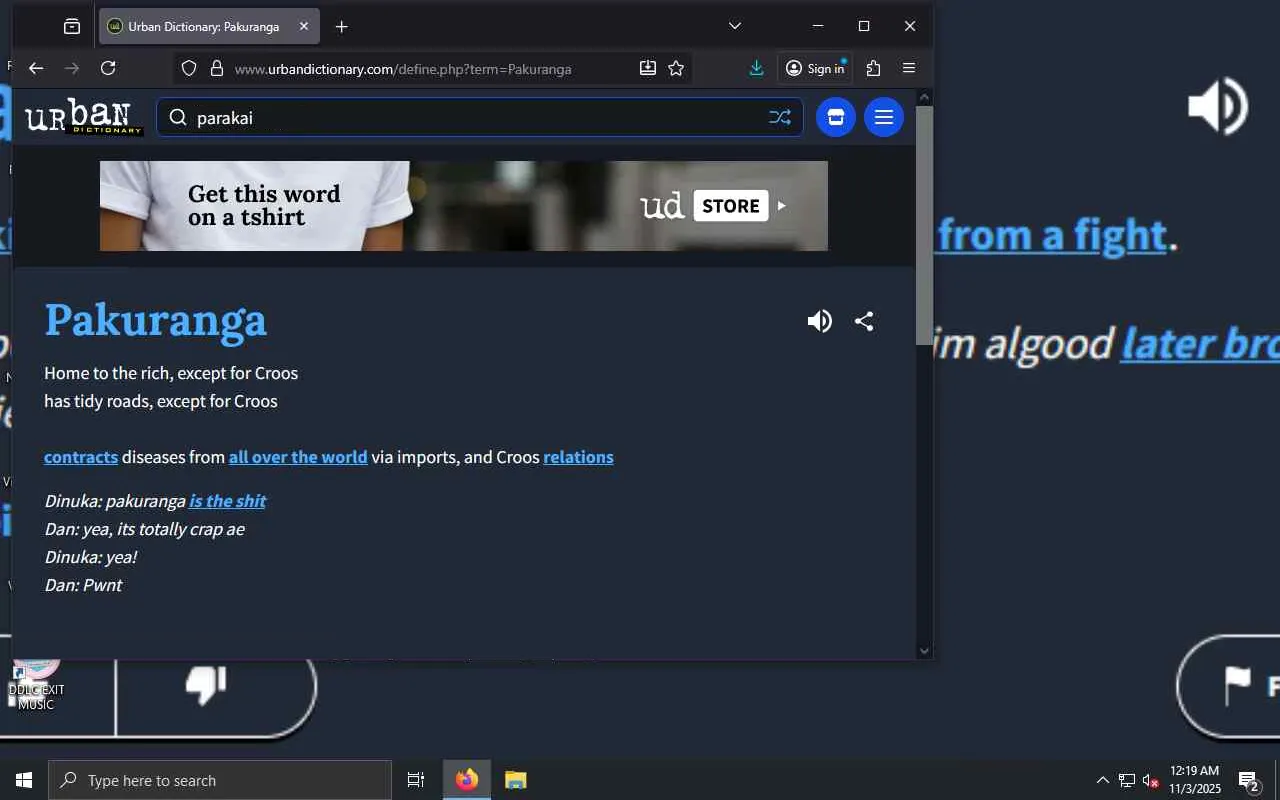Open the Firefox downloads panel
This screenshot has width=1280, height=800.
757,68
